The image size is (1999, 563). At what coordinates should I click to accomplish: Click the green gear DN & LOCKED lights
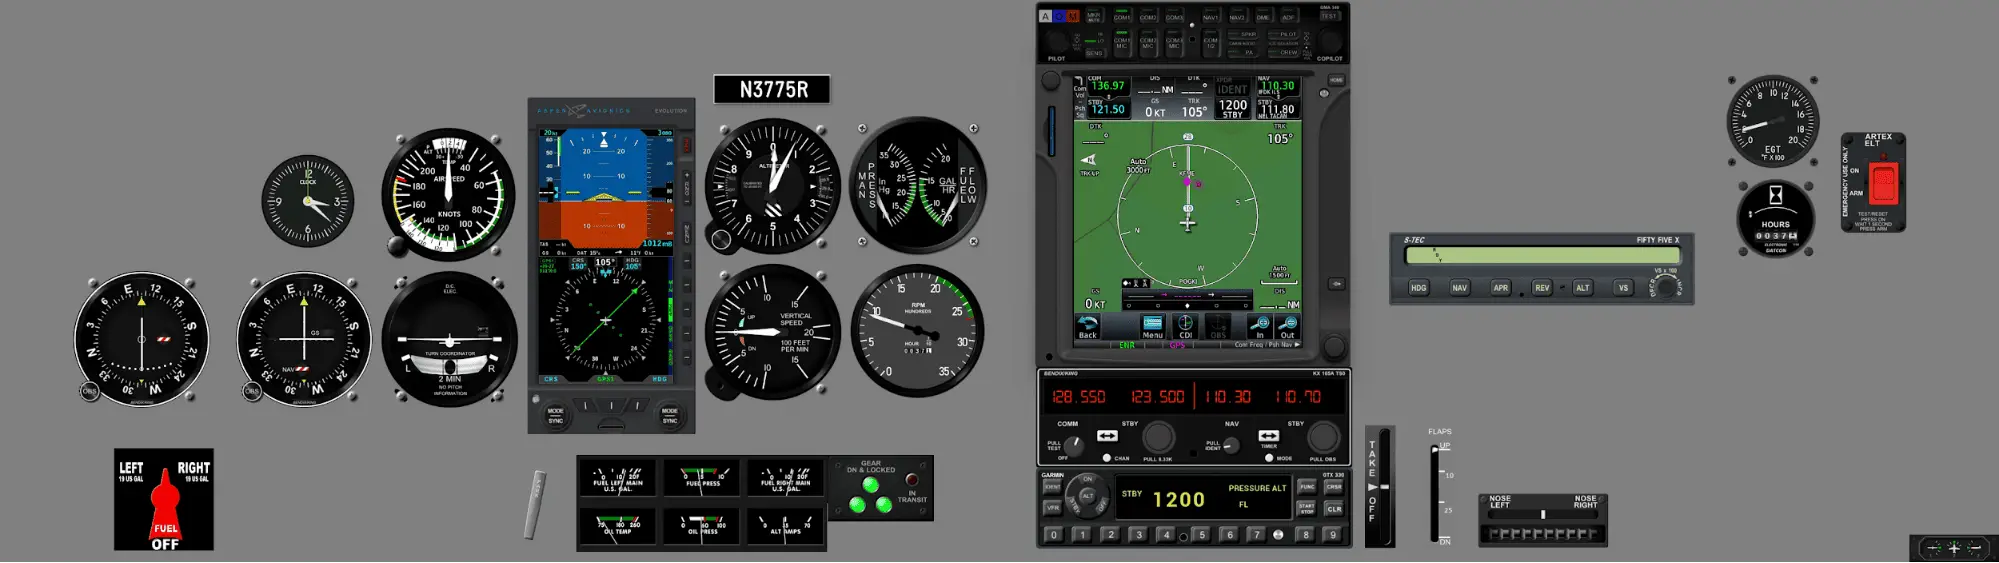point(870,498)
